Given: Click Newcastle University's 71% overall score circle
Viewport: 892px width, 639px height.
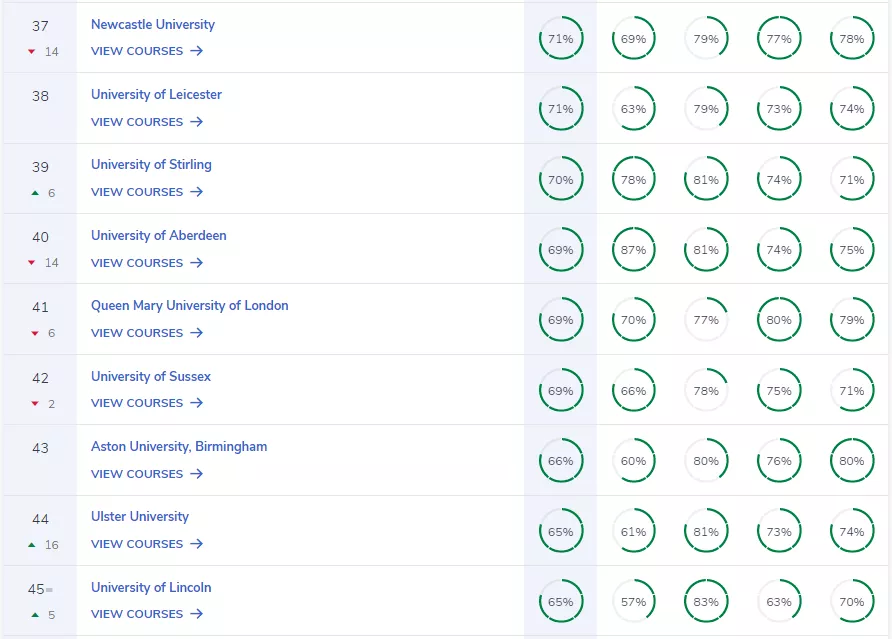Looking at the screenshot, I should coord(560,38).
